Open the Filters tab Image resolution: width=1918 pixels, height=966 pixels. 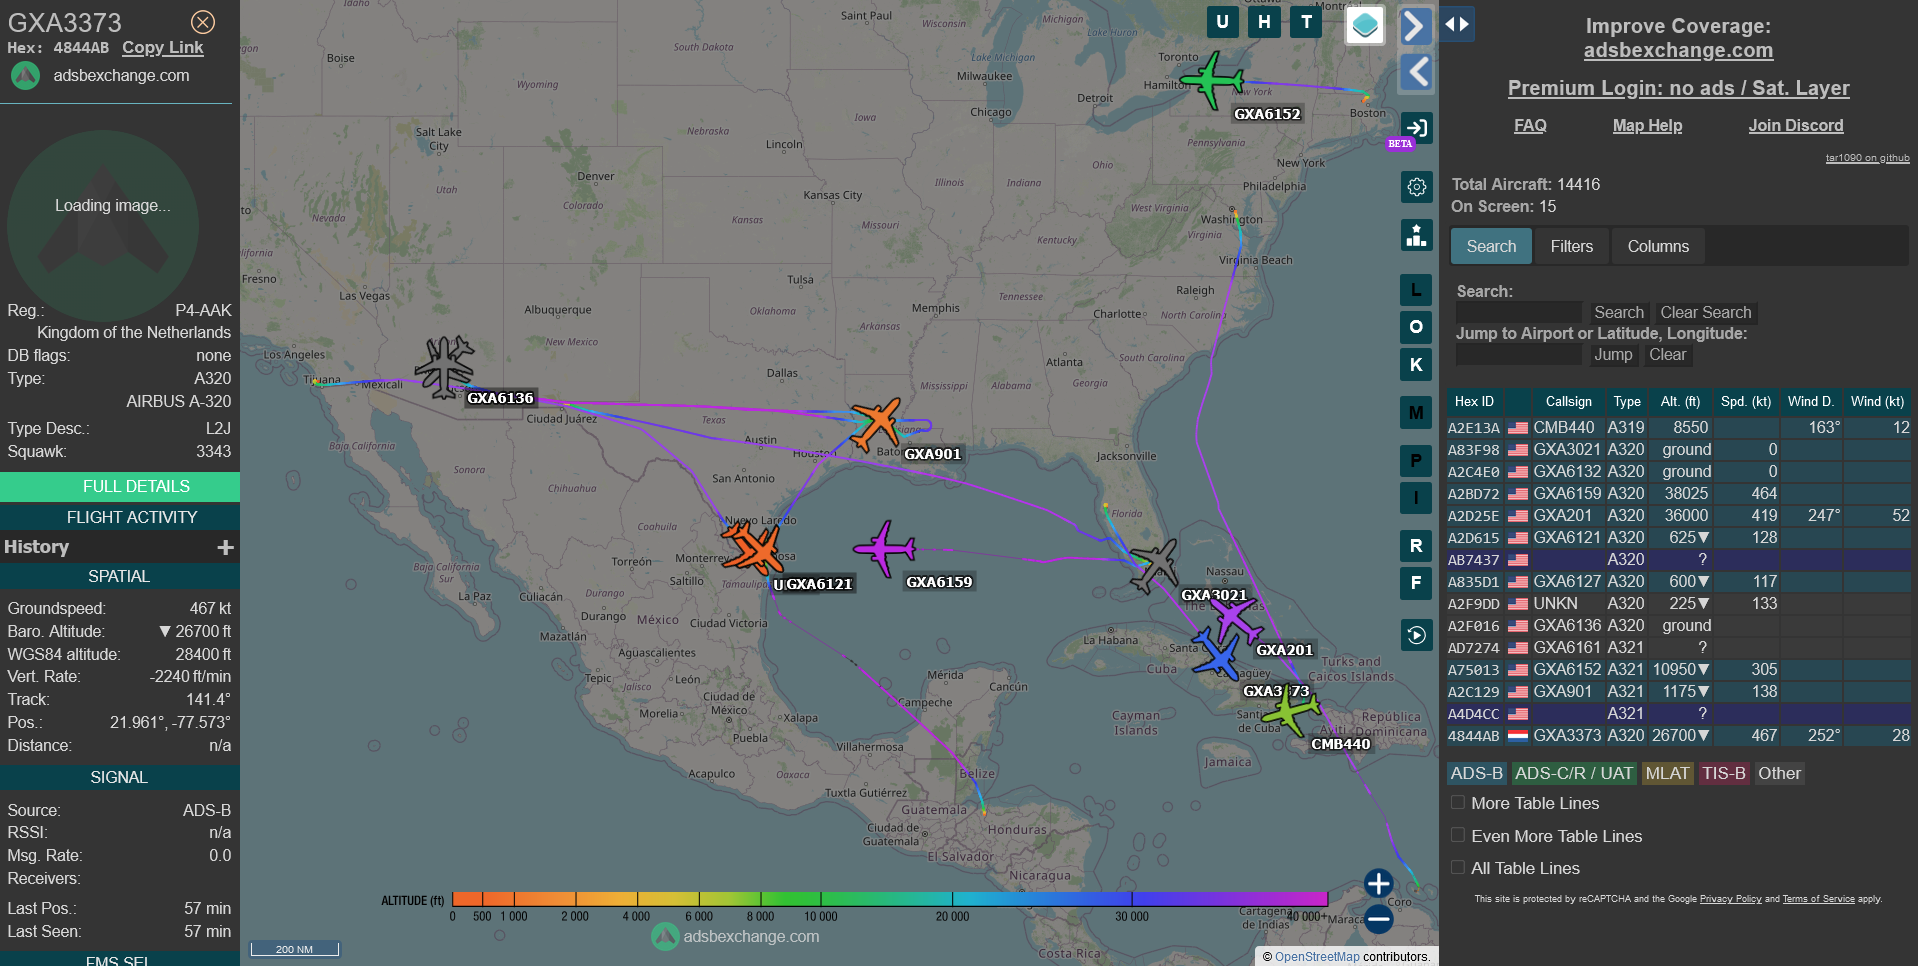(1571, 246)
